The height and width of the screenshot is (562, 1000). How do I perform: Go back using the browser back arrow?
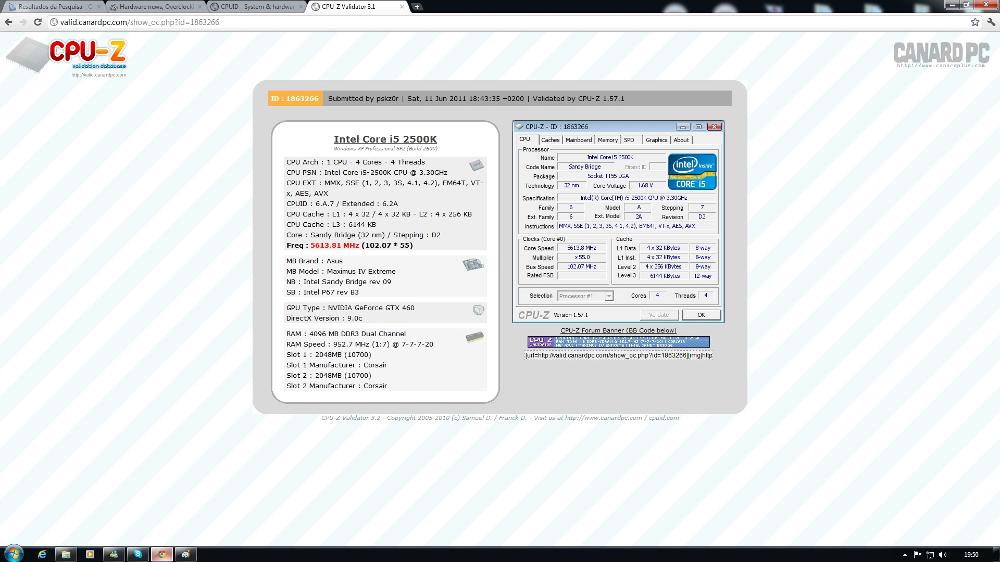click(8, 22)
